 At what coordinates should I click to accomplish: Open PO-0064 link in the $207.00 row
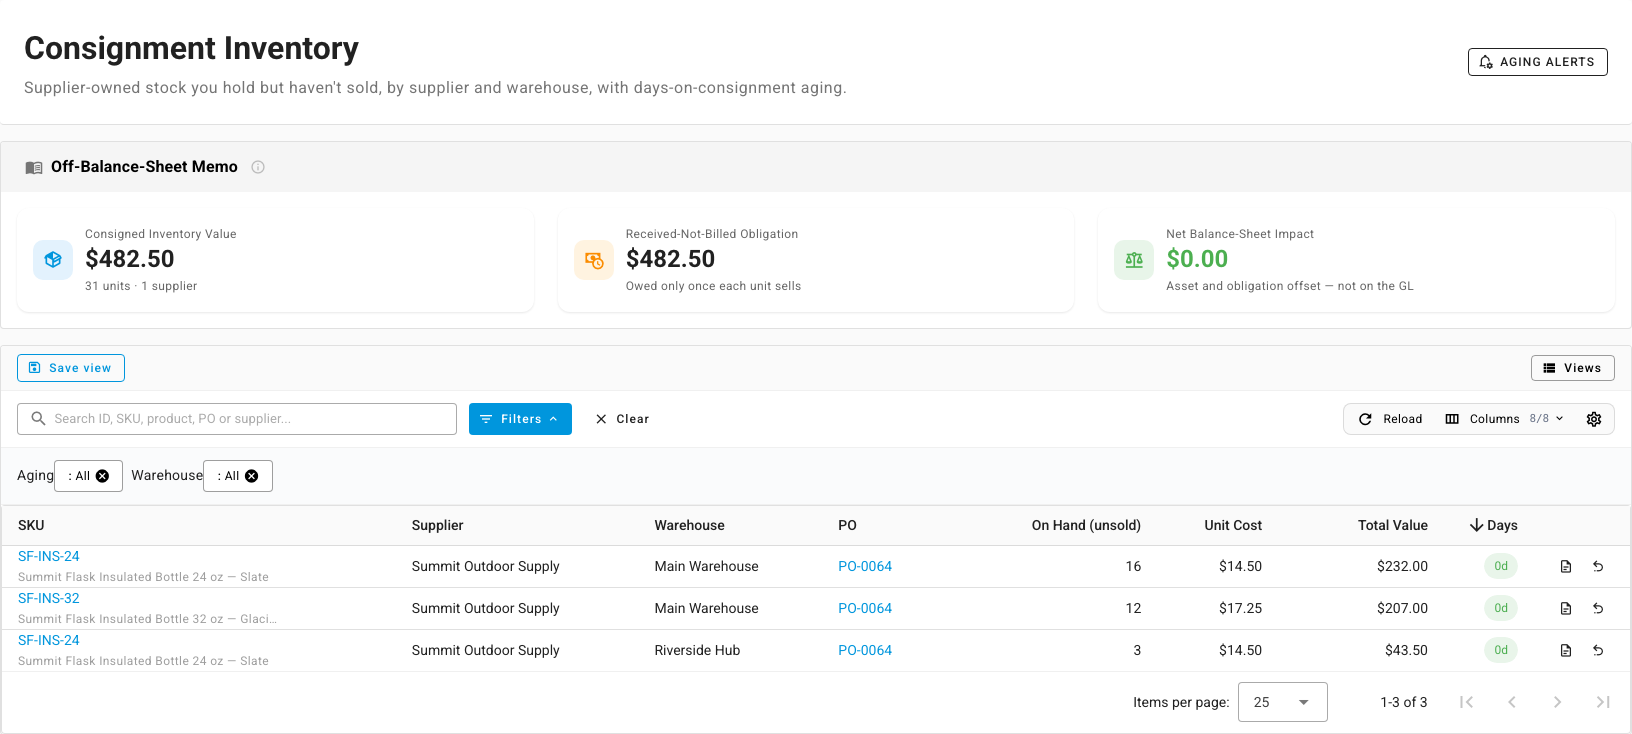[x=865, y=608]
